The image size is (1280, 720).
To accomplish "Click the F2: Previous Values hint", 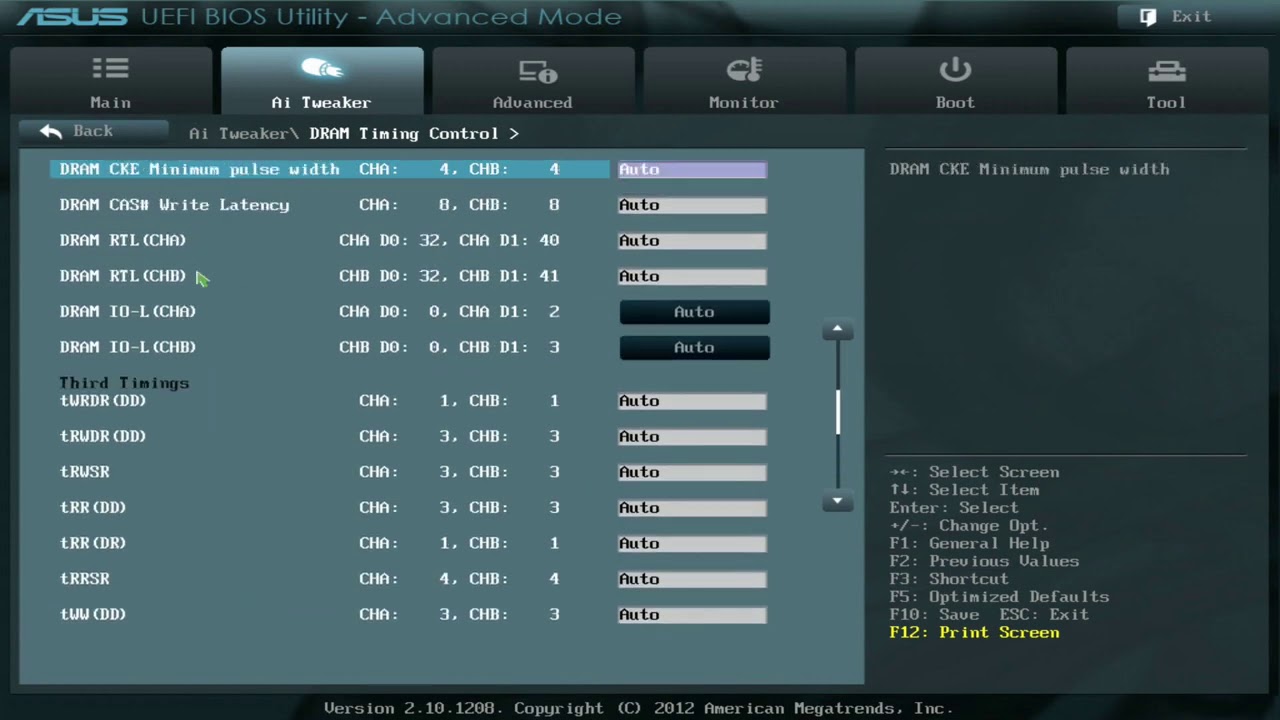I will tap(984, 562).
